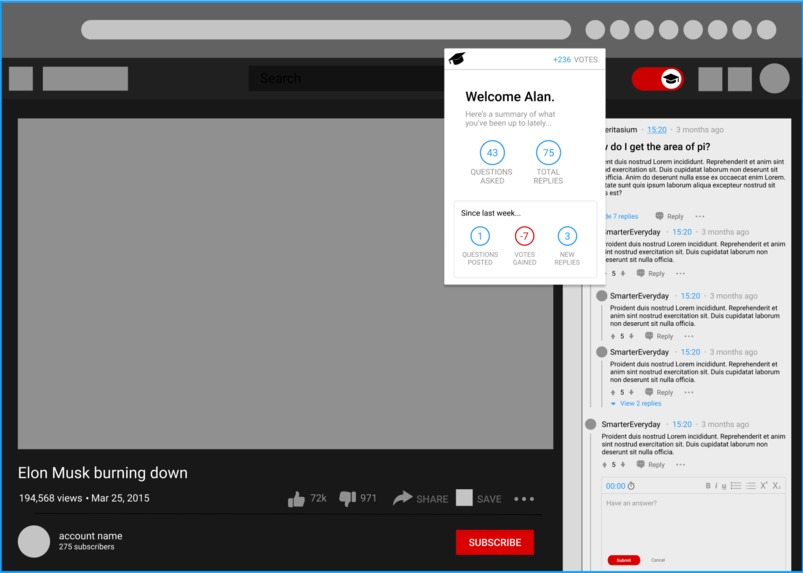Click the 3 New Replies circle

coord(567,236)
